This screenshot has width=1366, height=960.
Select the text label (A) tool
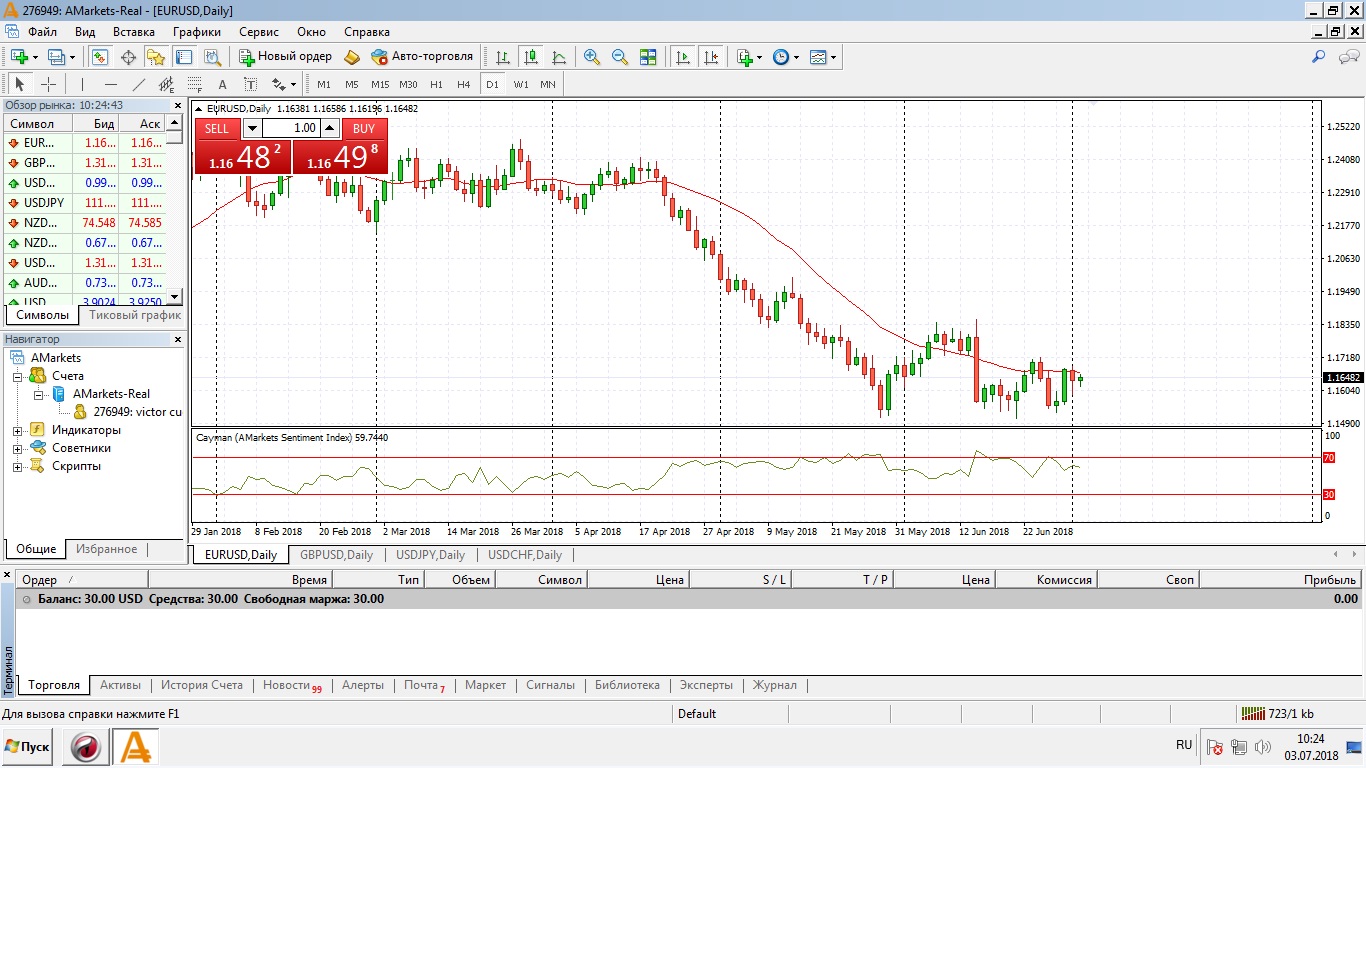222,85
